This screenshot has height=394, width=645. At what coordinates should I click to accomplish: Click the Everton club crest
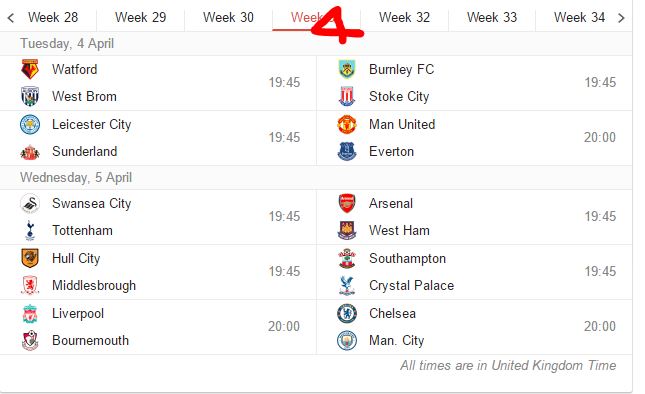pos(347,151)
